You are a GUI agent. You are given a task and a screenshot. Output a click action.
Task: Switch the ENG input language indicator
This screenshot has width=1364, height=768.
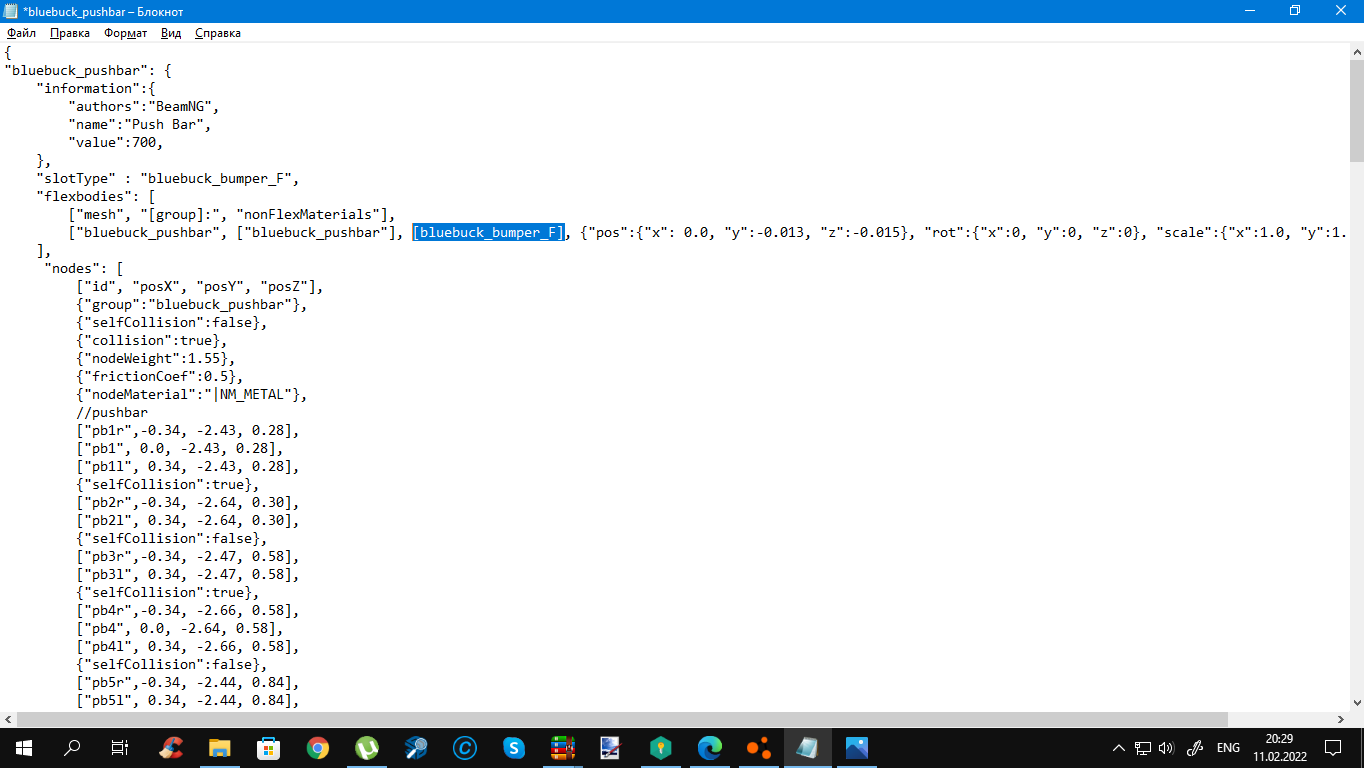coord(1228,747)
